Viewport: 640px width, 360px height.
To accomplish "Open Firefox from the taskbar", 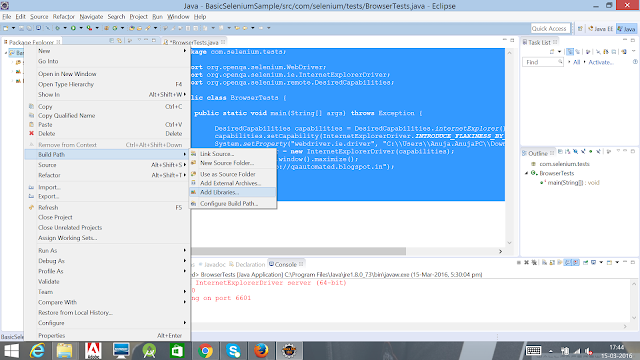I will click(x=261, y=351).
